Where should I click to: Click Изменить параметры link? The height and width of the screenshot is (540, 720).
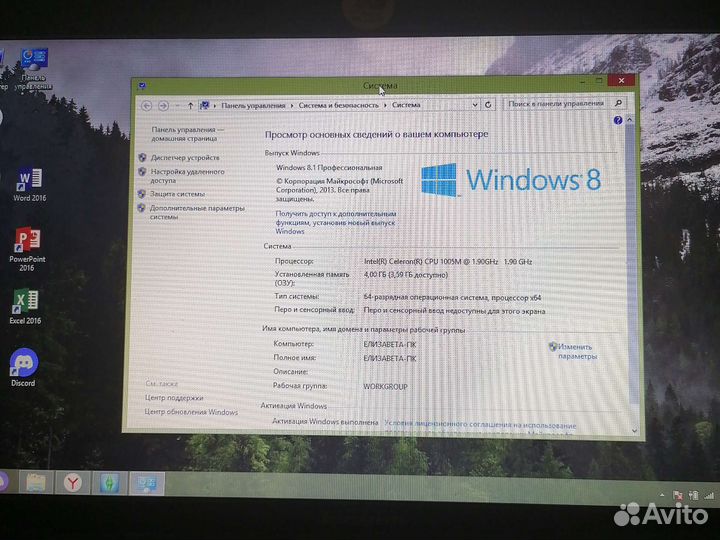pyautogui.click(x=577, y=351)
